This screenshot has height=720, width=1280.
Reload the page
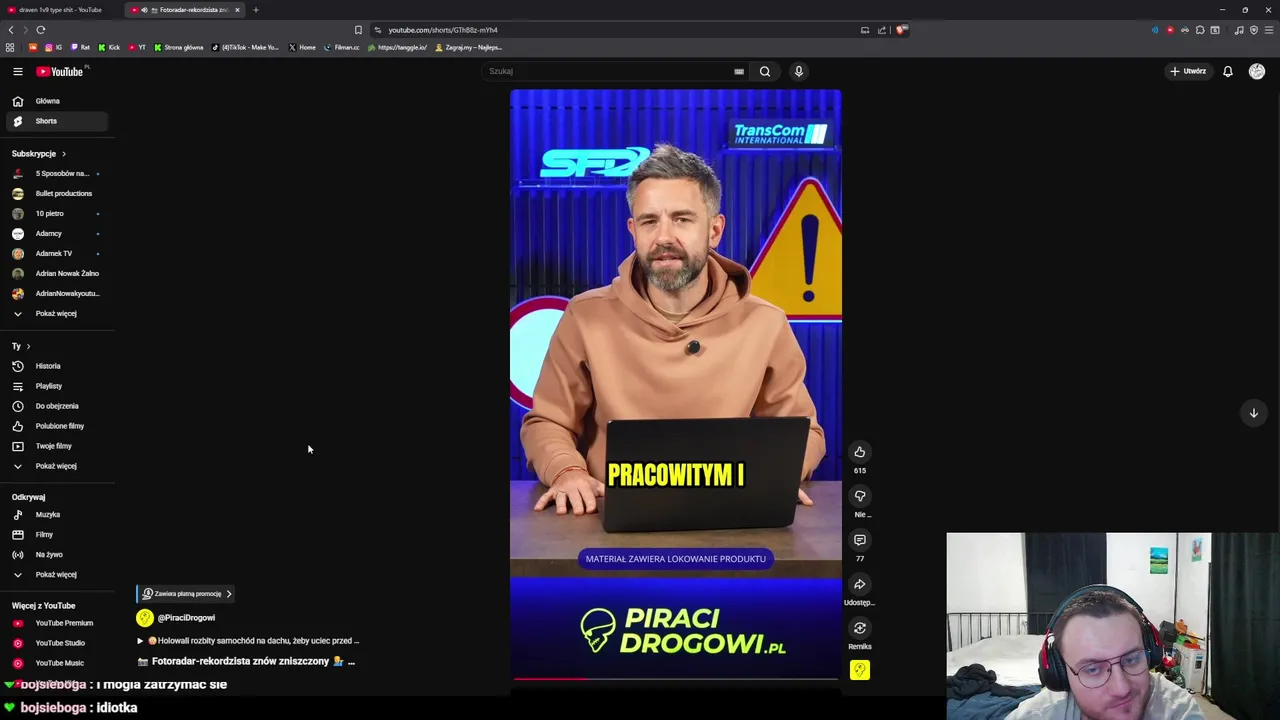point(40,30)
